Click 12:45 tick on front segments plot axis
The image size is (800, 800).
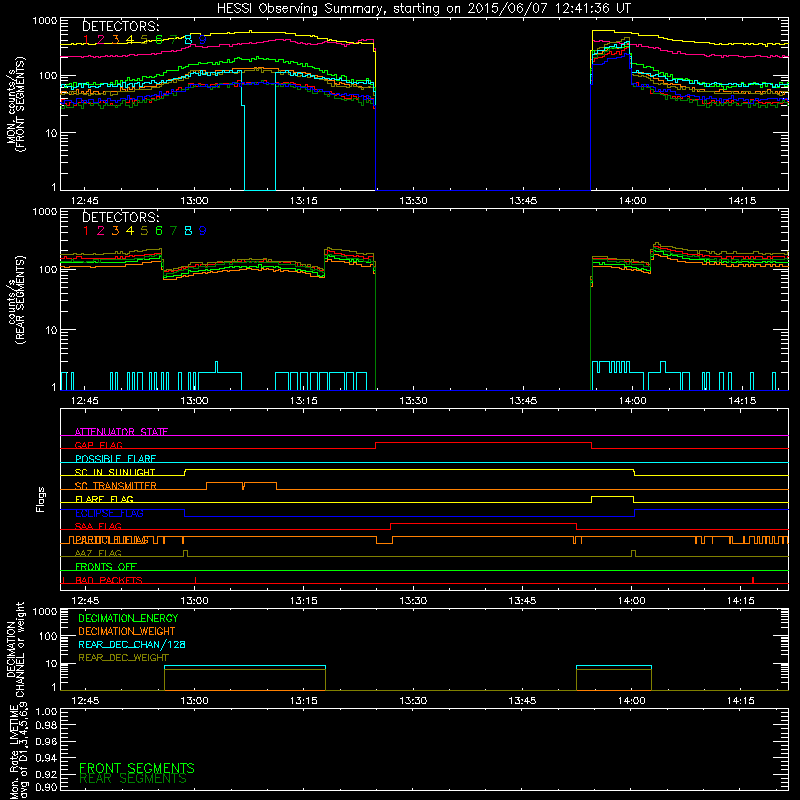(x=85, y=201)
